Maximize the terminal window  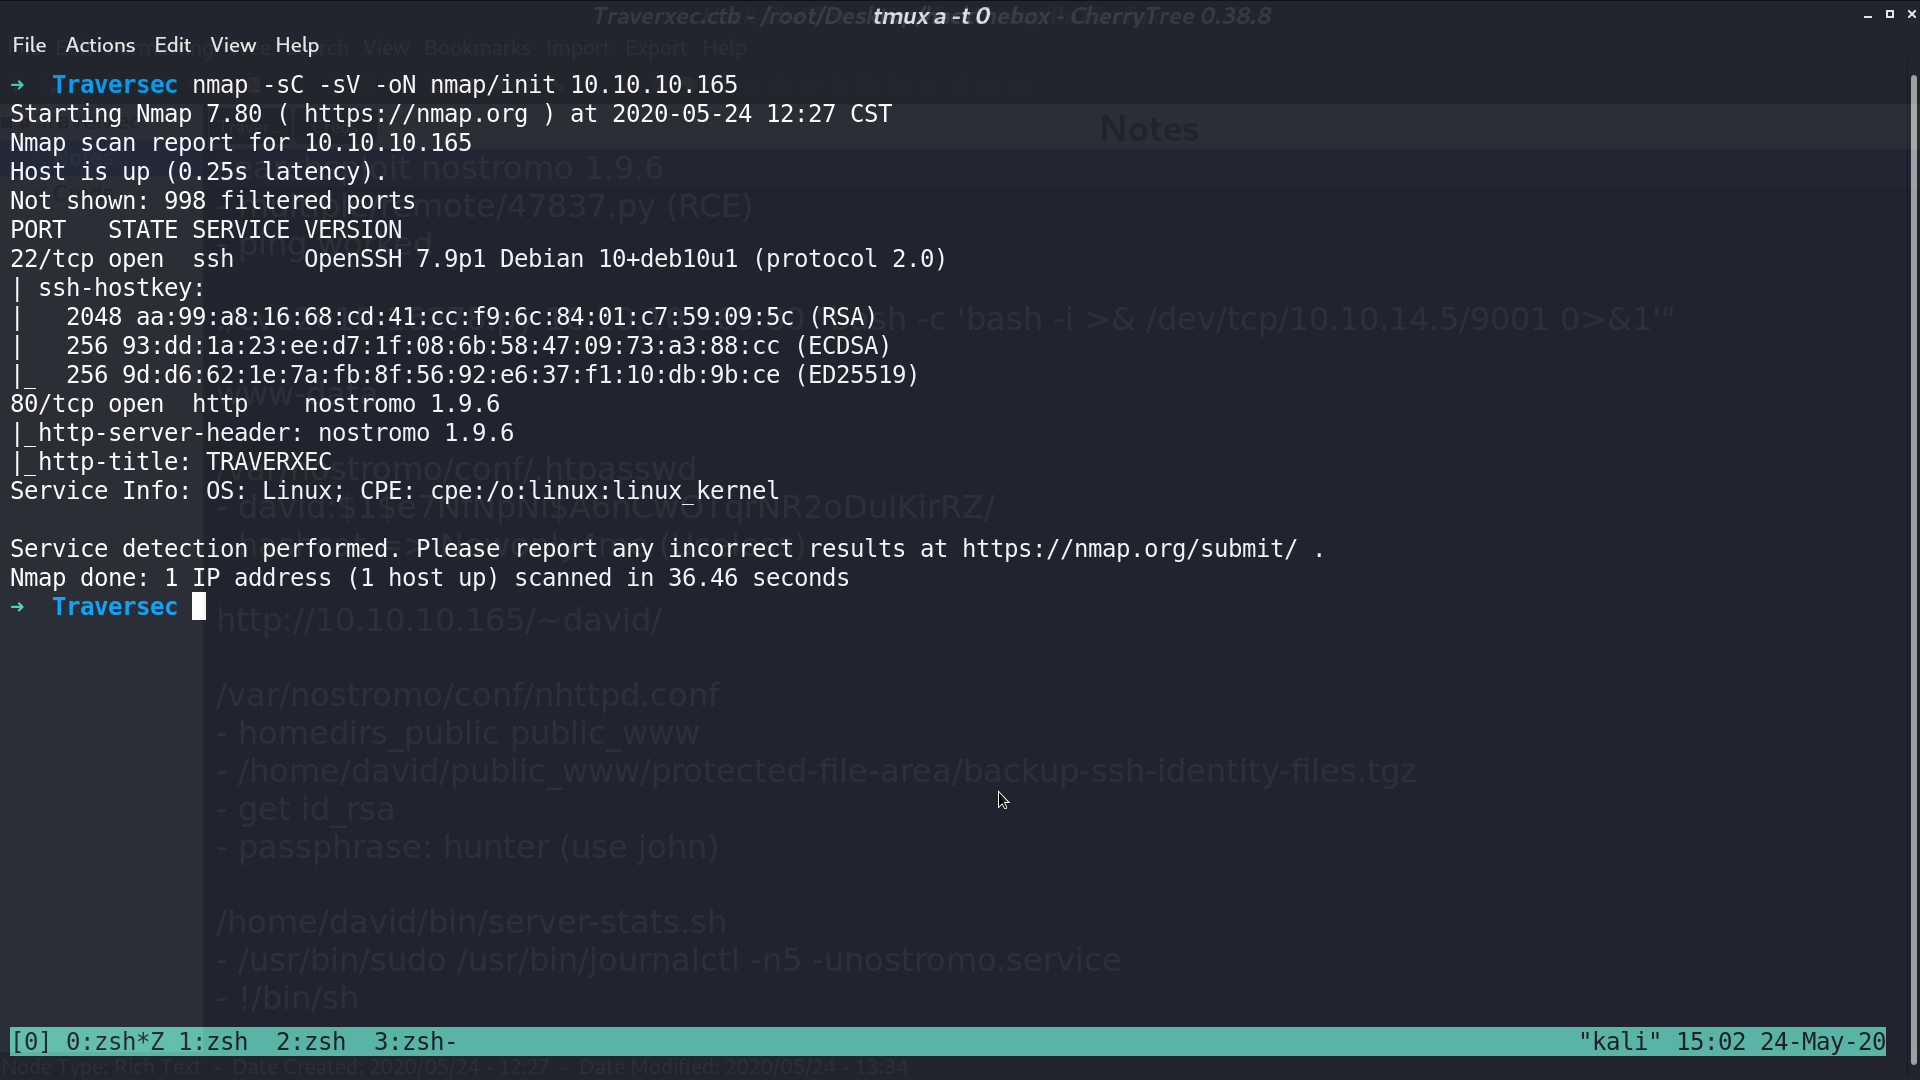(1890, 15)
